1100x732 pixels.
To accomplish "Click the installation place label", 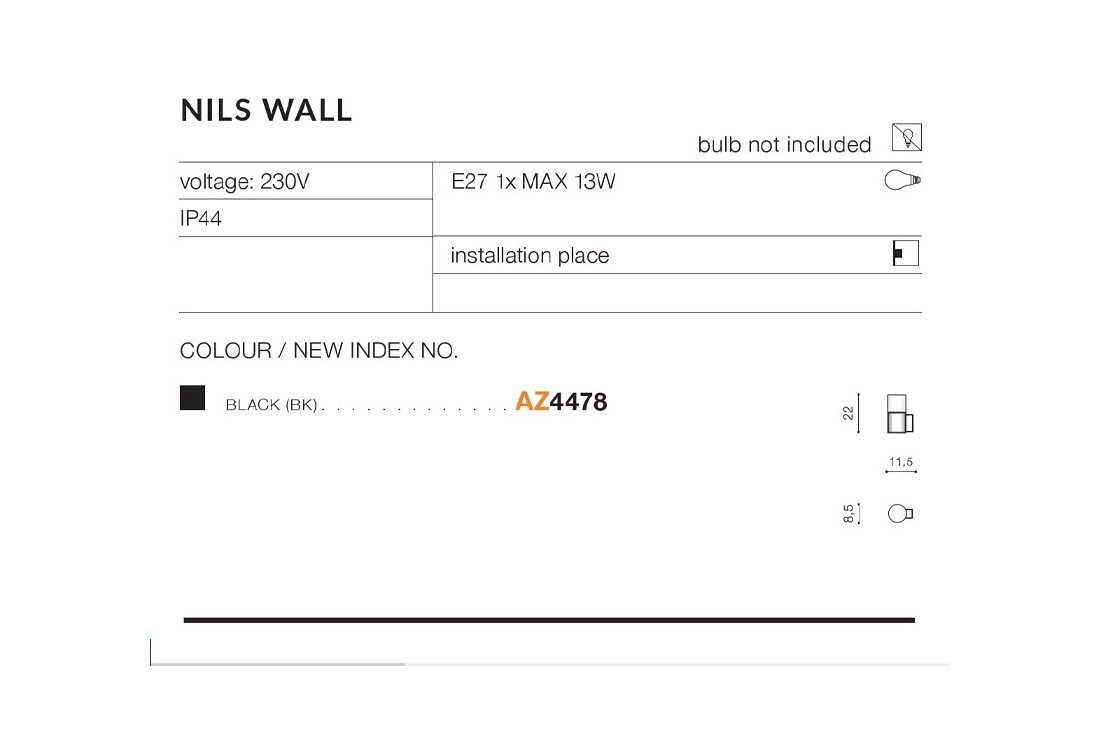I will pyautogui.click(x=529, y=256).
